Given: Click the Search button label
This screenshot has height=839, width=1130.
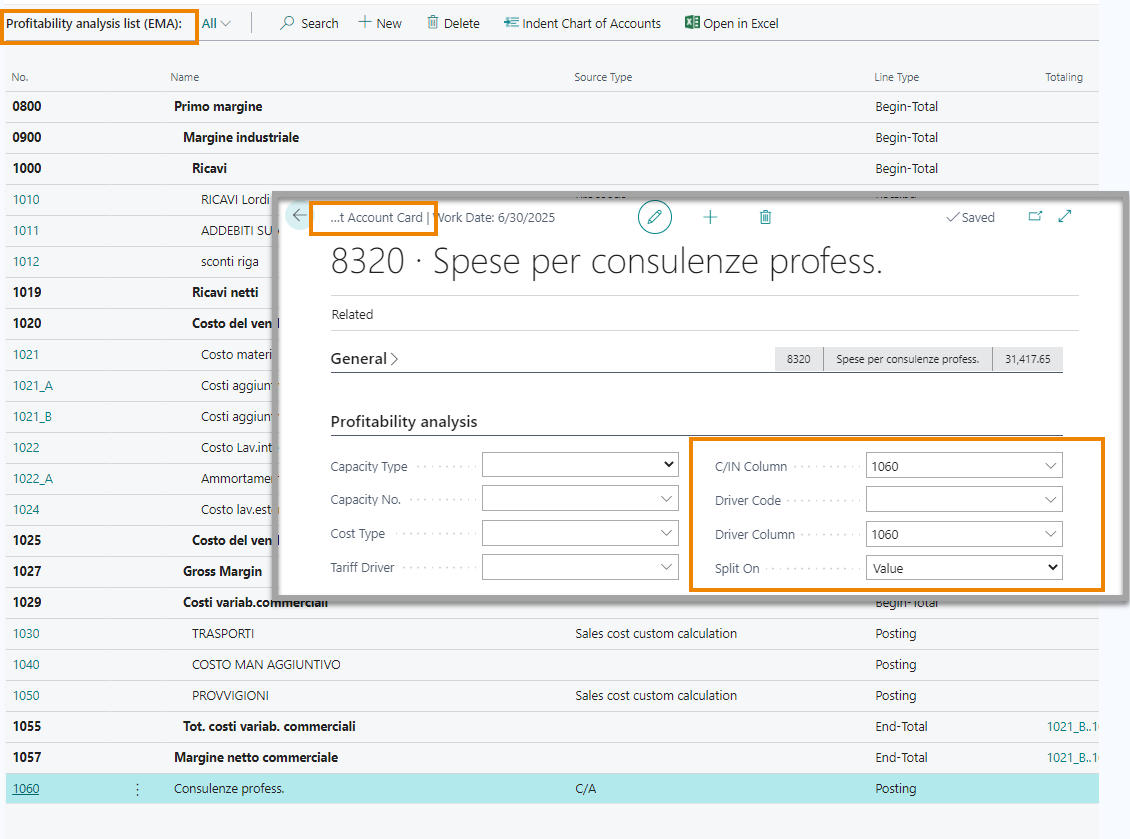Looking at the screenshot, I should point(319,23).
